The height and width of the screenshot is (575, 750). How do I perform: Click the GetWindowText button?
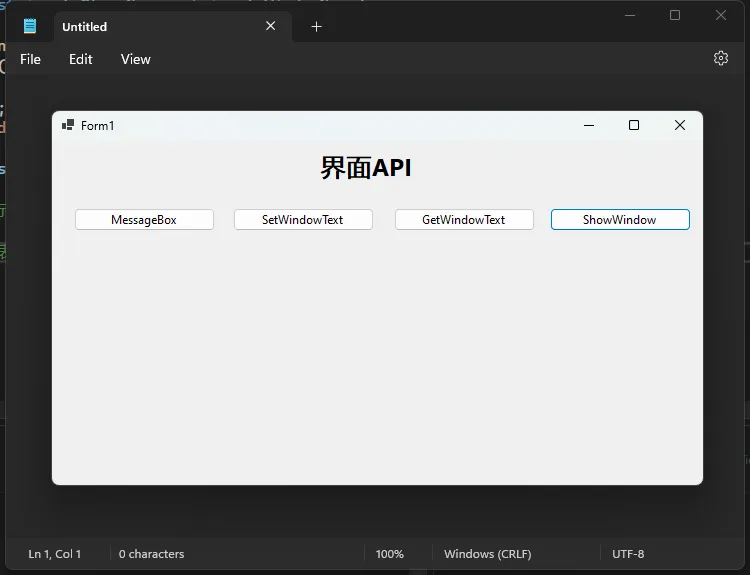[463, 220]
